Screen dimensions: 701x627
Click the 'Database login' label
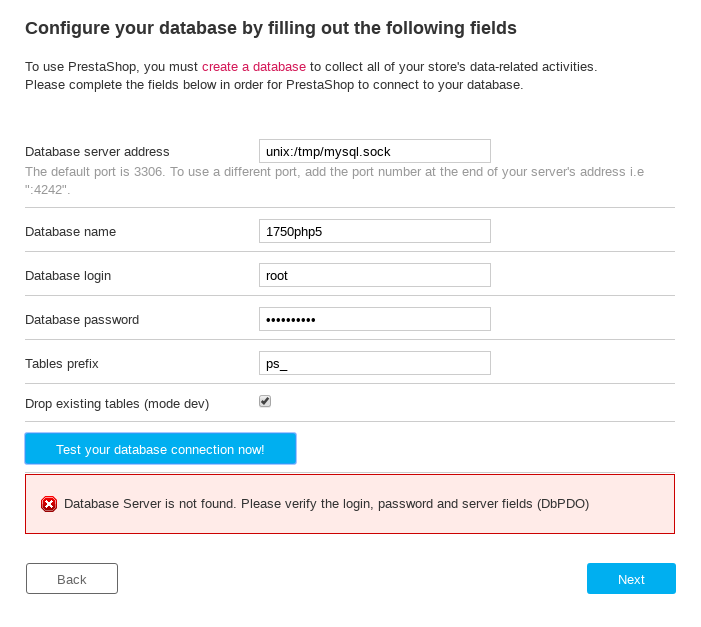(68, 276)
